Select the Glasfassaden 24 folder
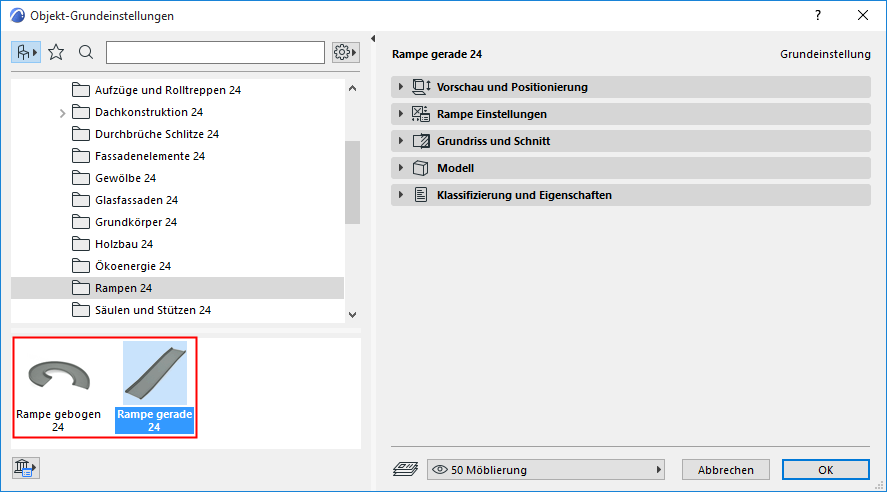Screen dimensions: 887x492 136,200
